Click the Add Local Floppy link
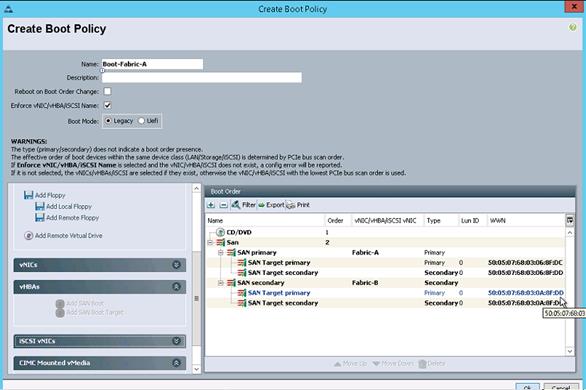586x390 pixels. [69, 206]
